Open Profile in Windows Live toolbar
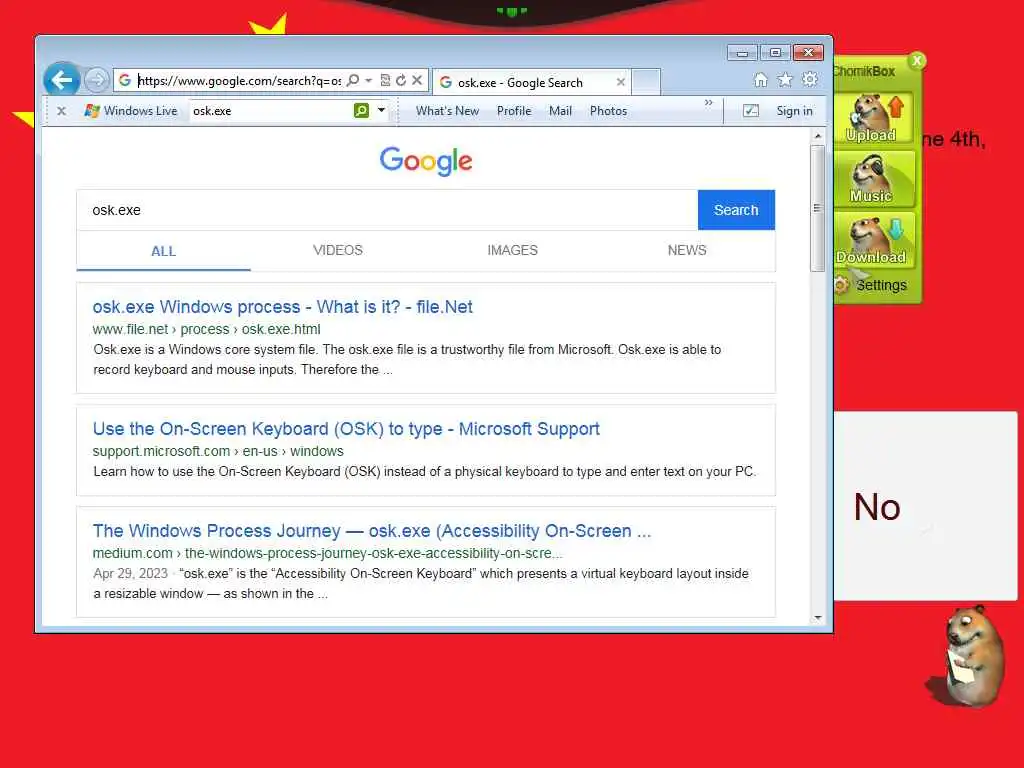Screen dimensions: 1024x768 514,111
